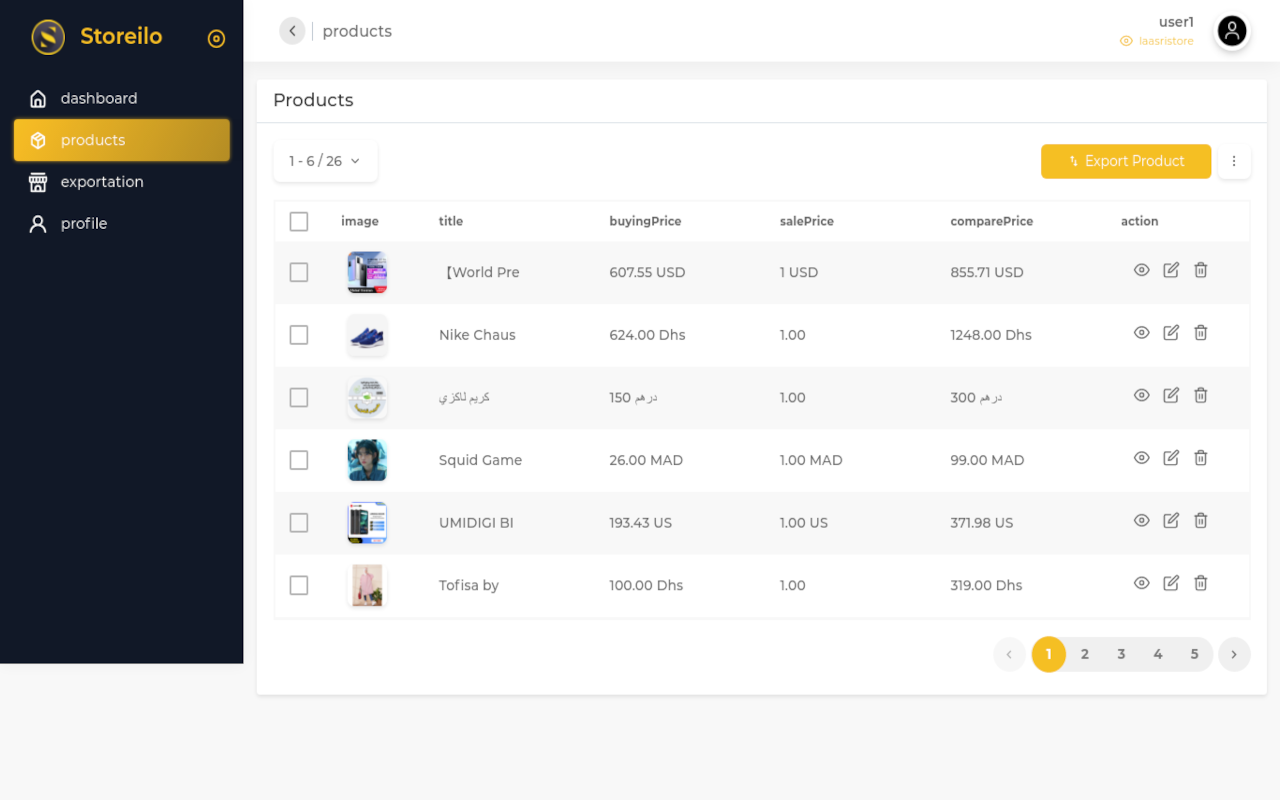The width and height of the screenshot is (1280, 800).
Task: Click the Nike Chaus product thumbnail
Action: pos(367,335)
